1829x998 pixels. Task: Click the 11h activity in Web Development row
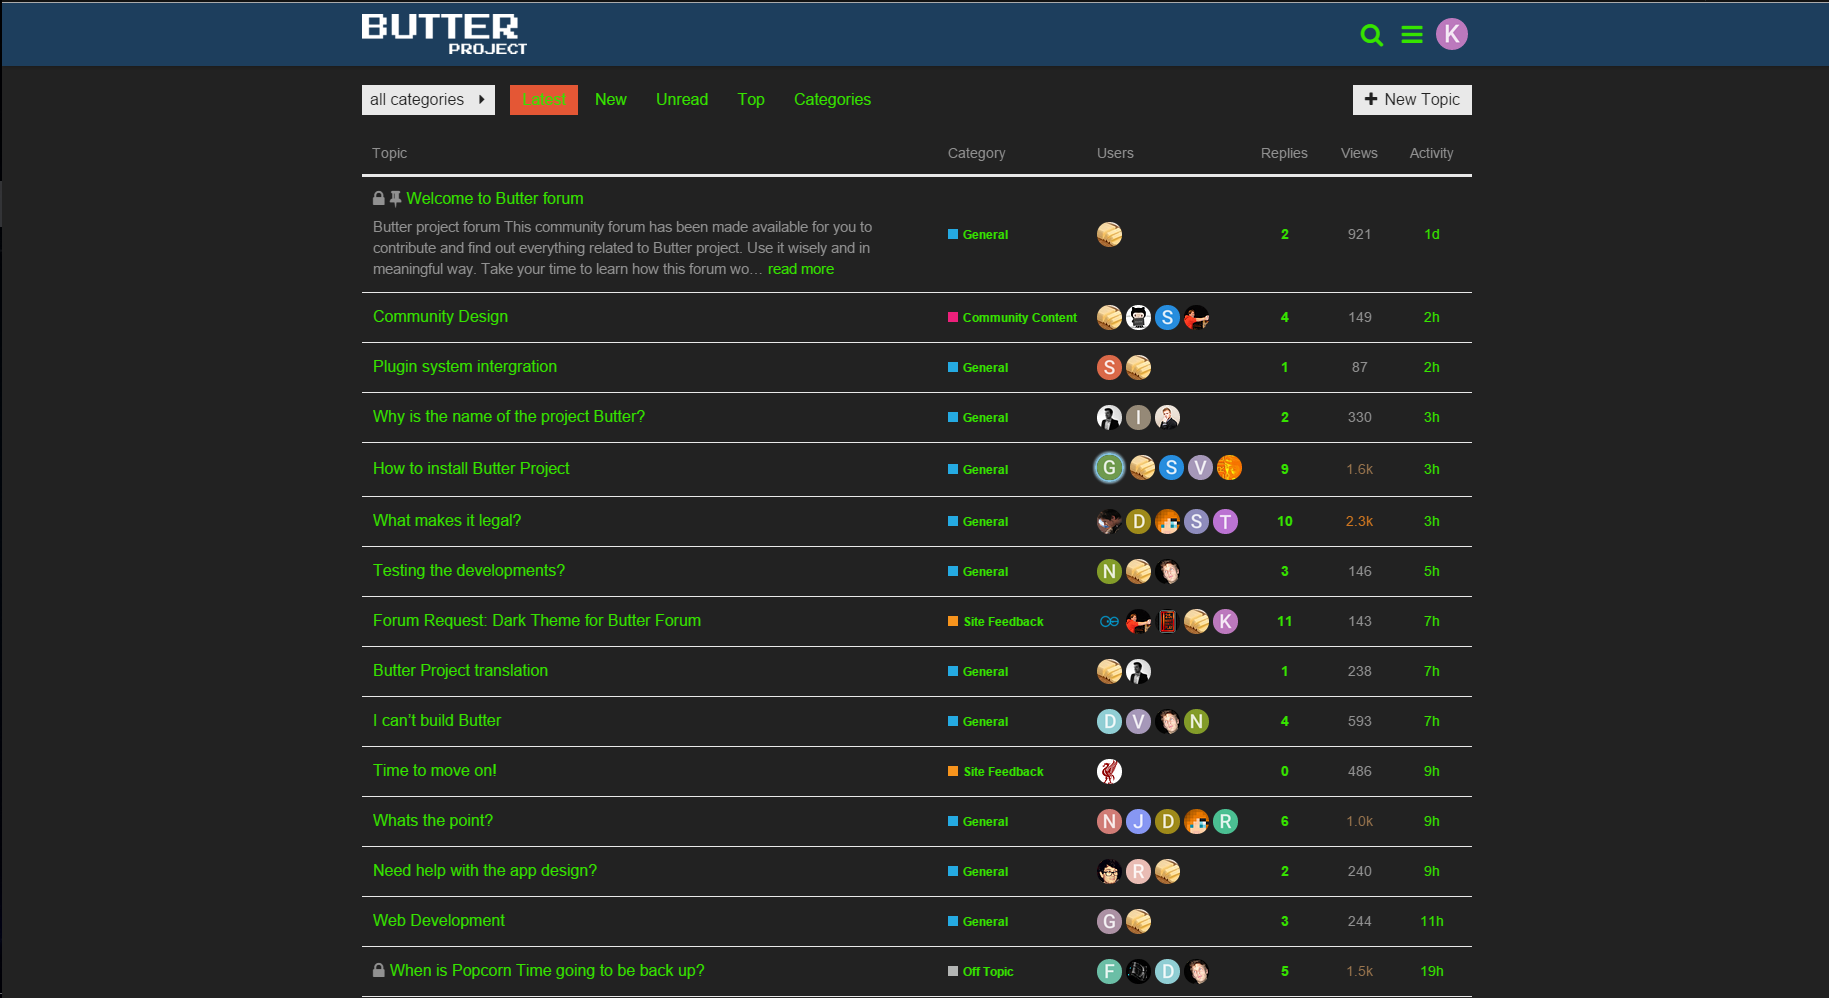[x=1432, y=921]
